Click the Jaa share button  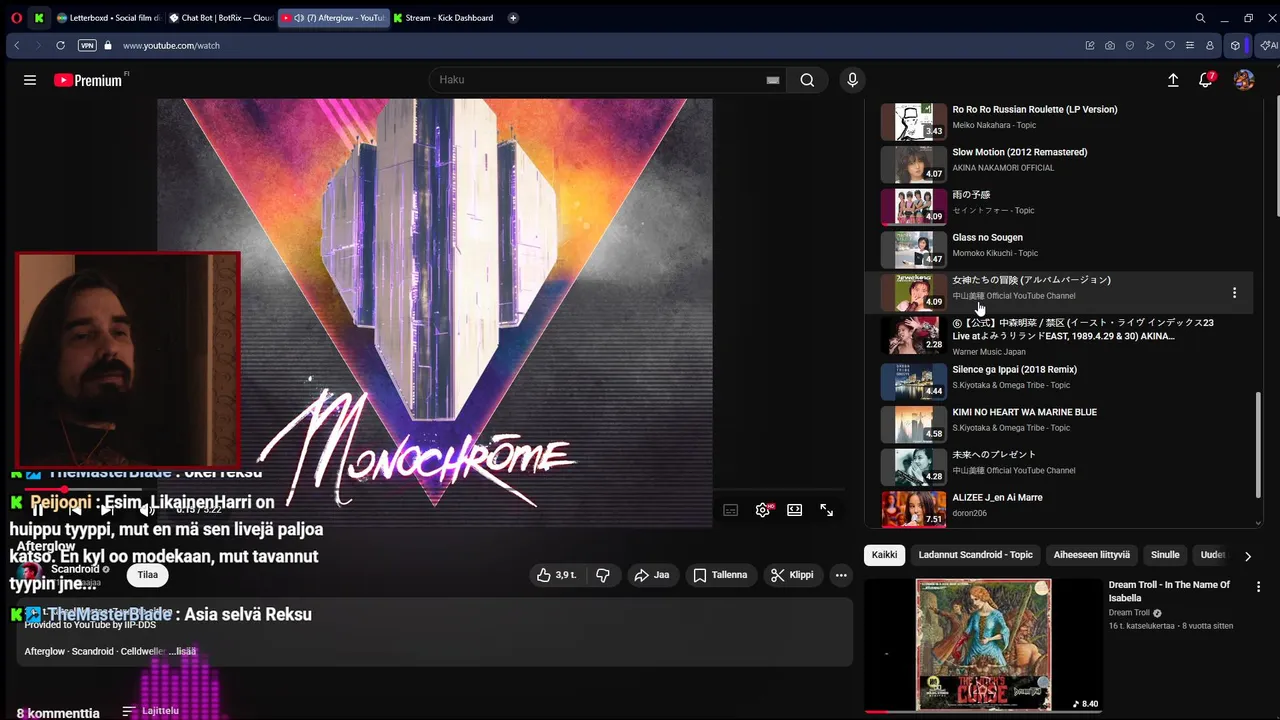652,575
